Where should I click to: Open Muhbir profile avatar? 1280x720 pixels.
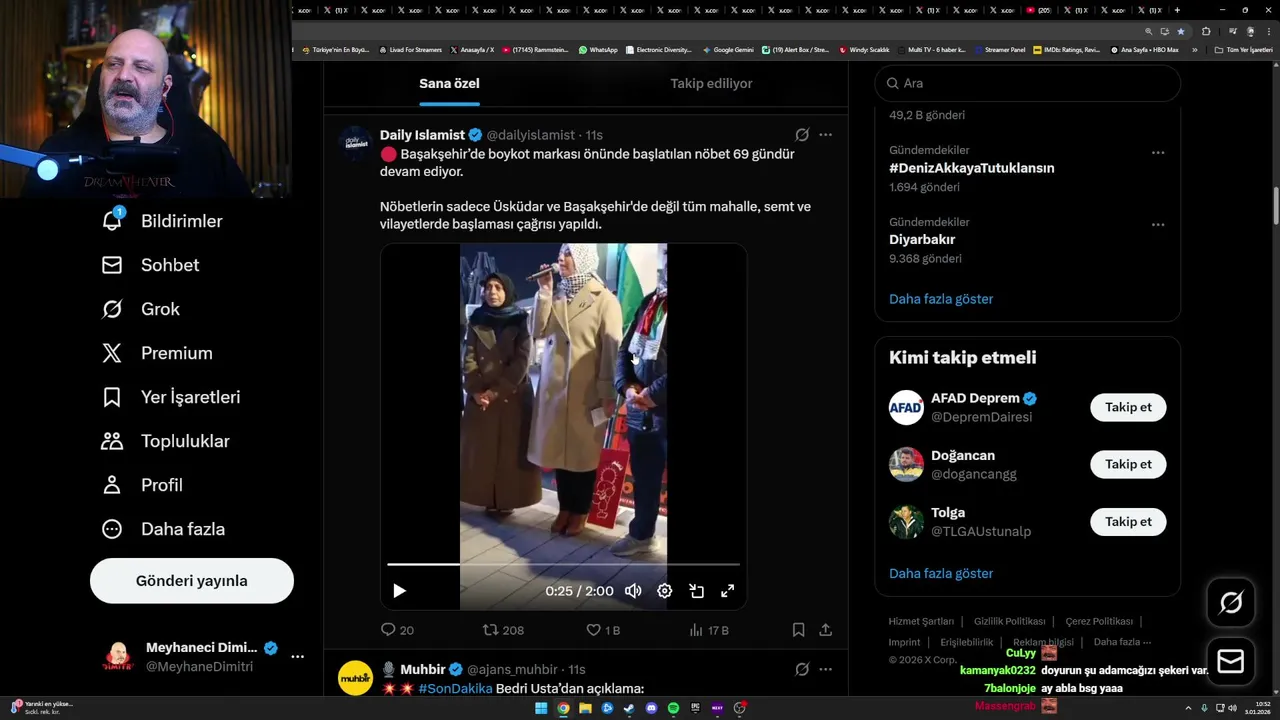356,678
